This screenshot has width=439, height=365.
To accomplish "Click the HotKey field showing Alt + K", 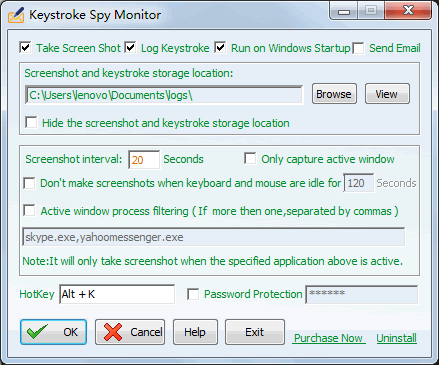I will pyautogui.click(x=117, y=294).
